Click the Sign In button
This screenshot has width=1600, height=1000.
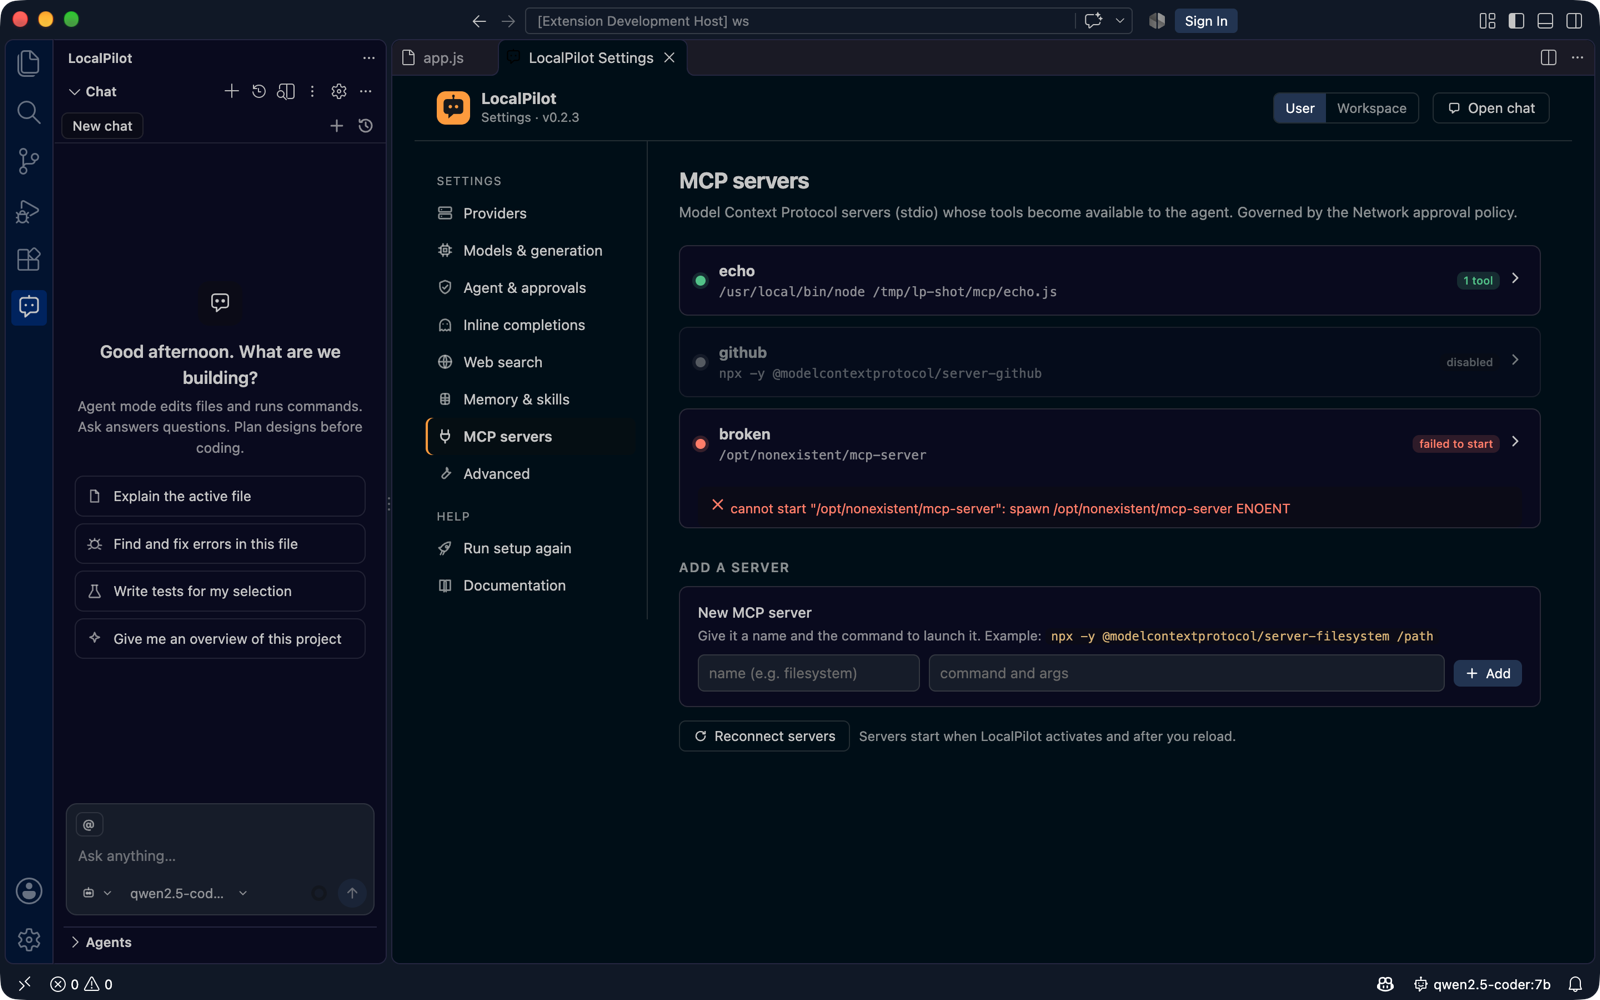pos(1205,21)
